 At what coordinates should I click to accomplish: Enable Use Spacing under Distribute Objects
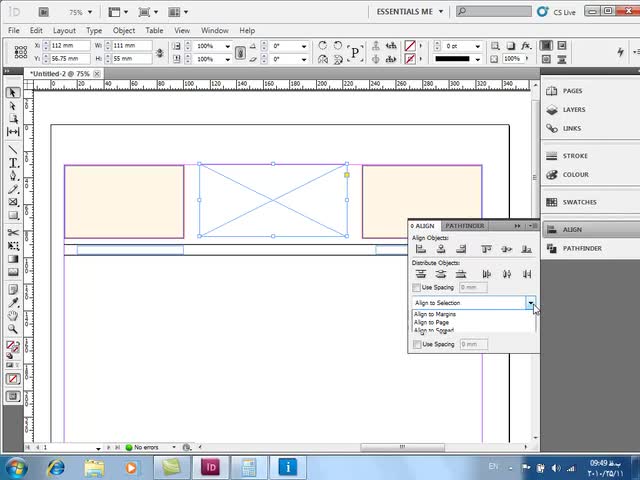417,288
